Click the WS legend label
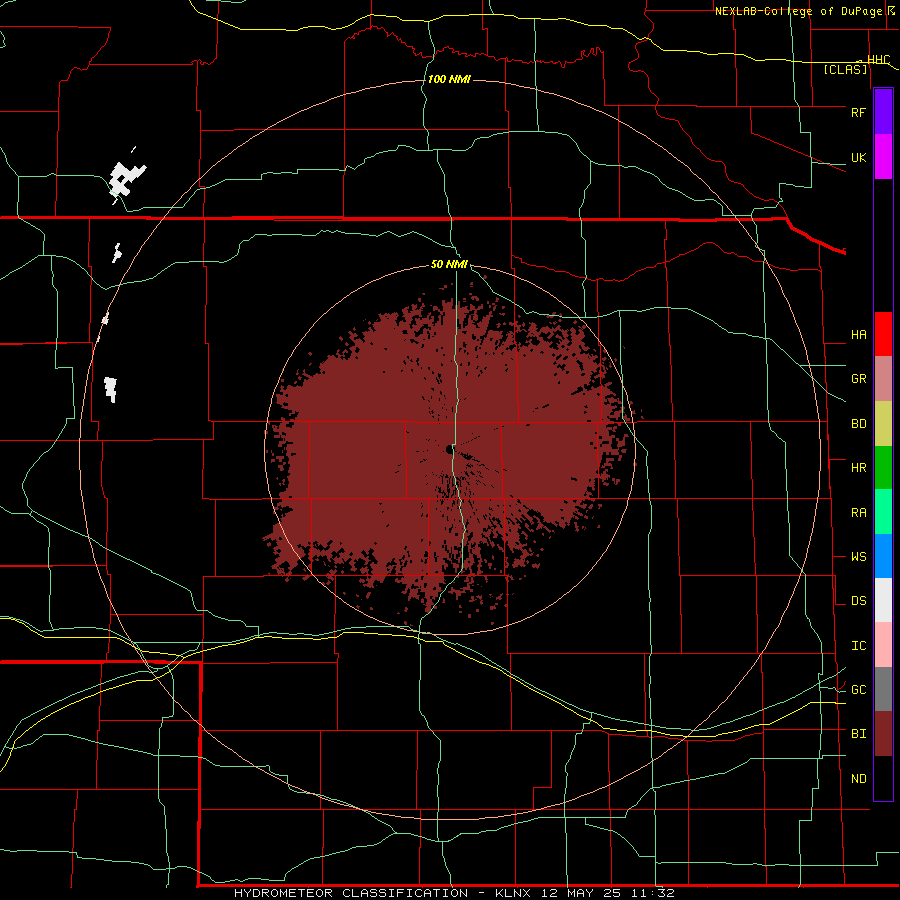This screenshot has width=900, height=900. pos(858,557)
